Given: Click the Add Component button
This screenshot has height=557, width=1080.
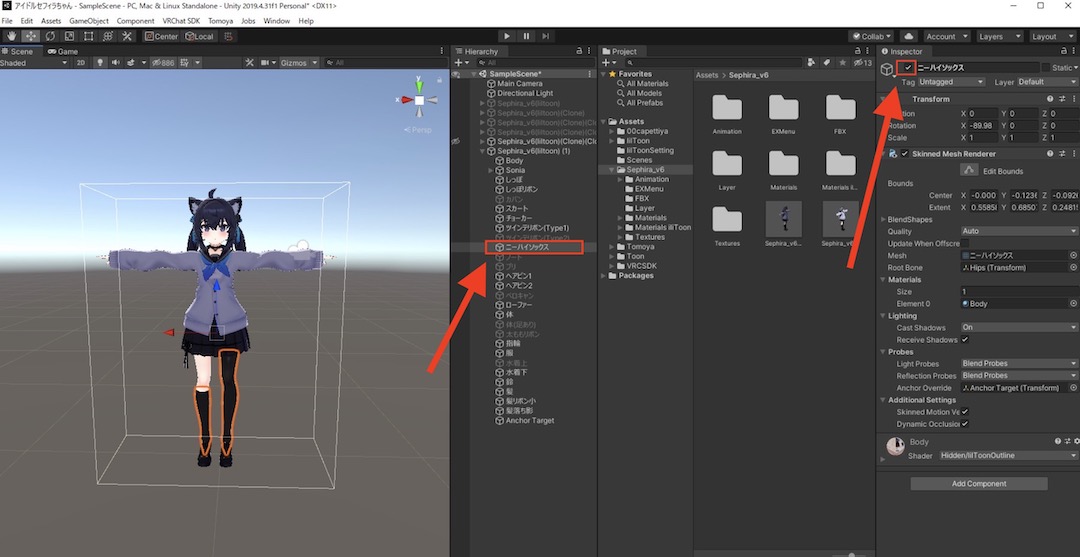Looking at the screenshot, I should coord(979,483).
